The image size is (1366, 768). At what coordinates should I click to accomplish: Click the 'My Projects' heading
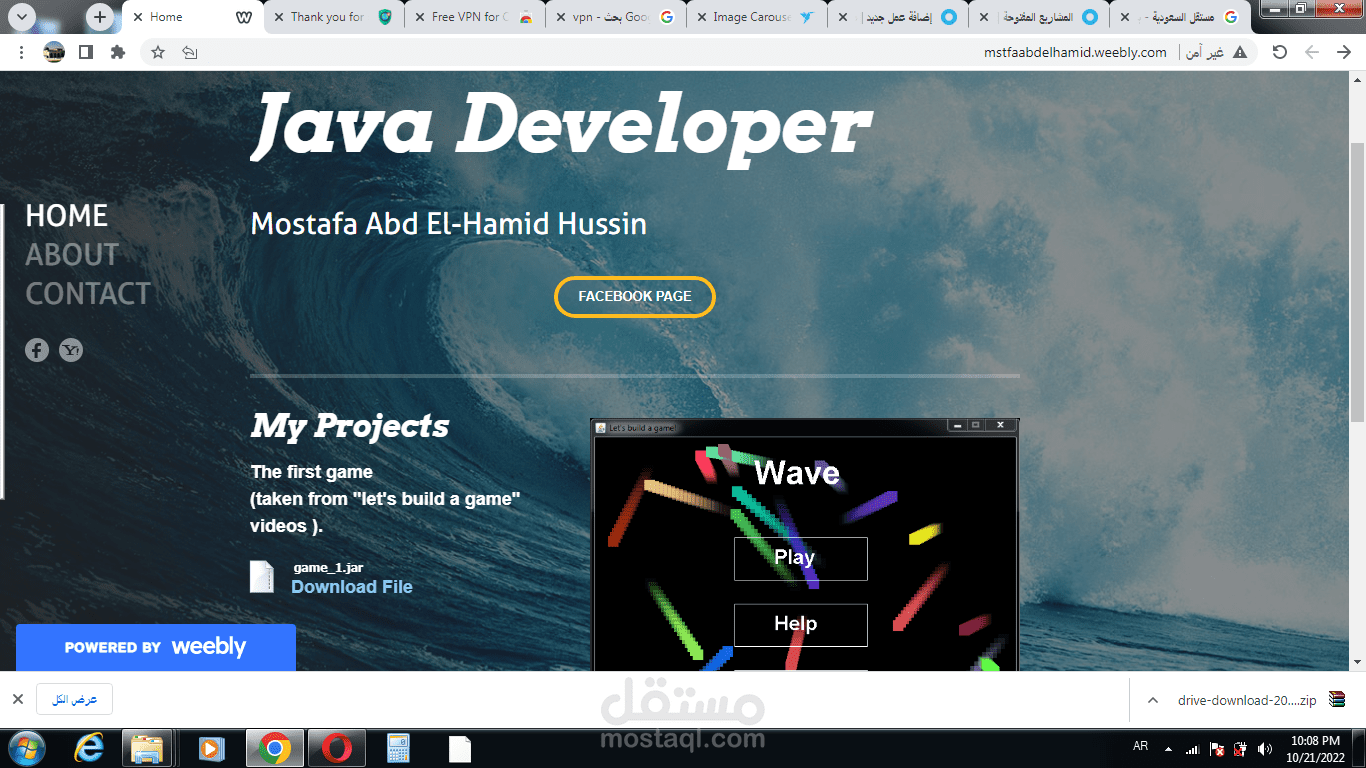350,426
